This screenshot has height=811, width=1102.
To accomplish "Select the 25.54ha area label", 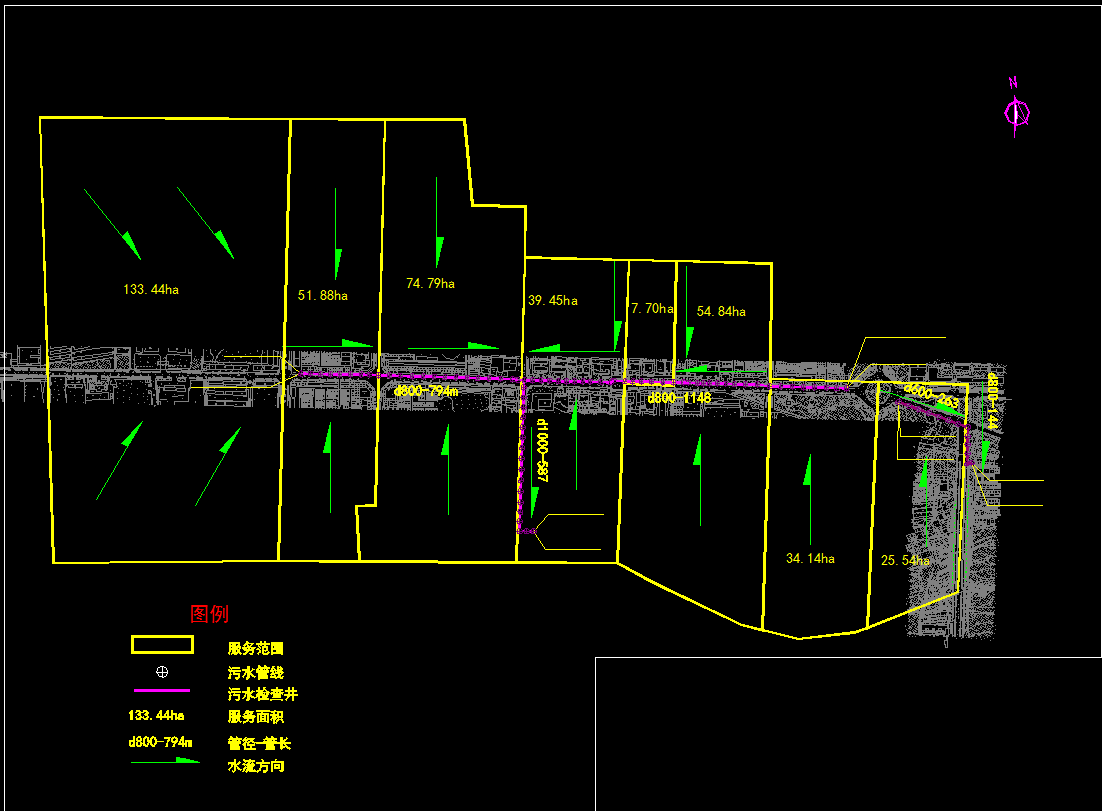I will tap(905, 561).
